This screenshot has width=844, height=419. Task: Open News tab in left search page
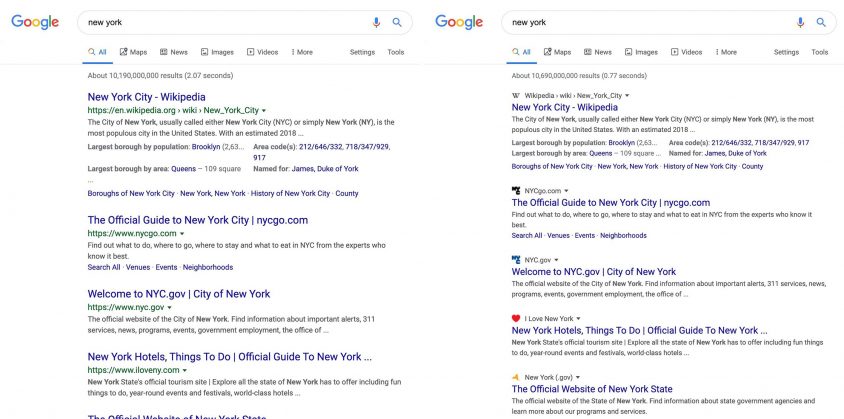pos(174,52)
